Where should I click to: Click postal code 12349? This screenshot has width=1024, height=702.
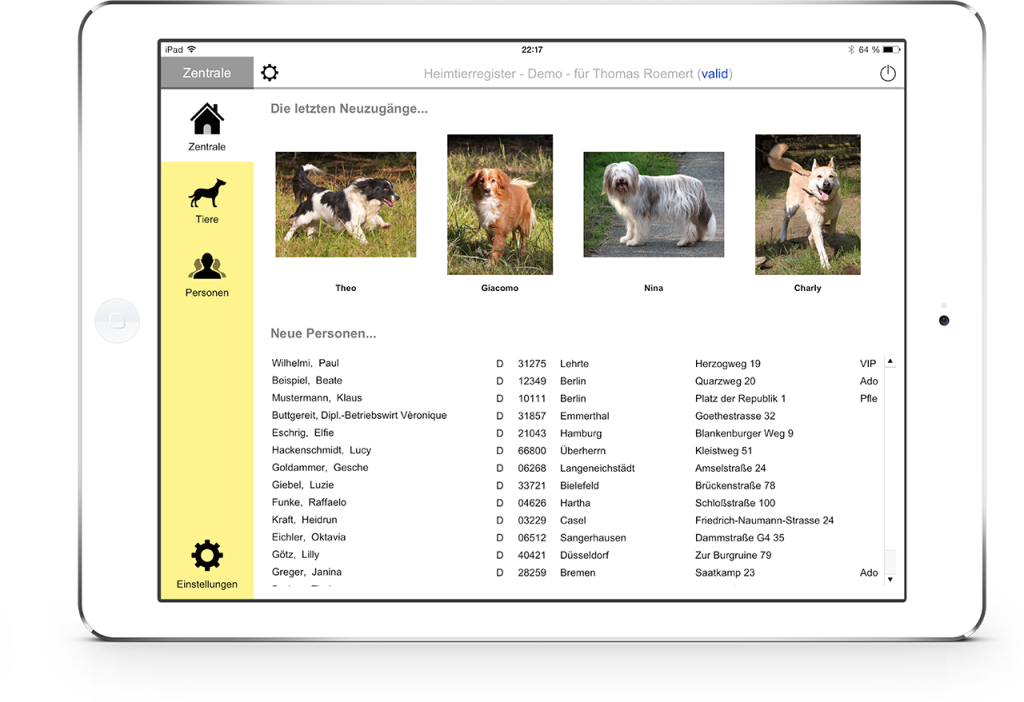[x=532, y=381]
